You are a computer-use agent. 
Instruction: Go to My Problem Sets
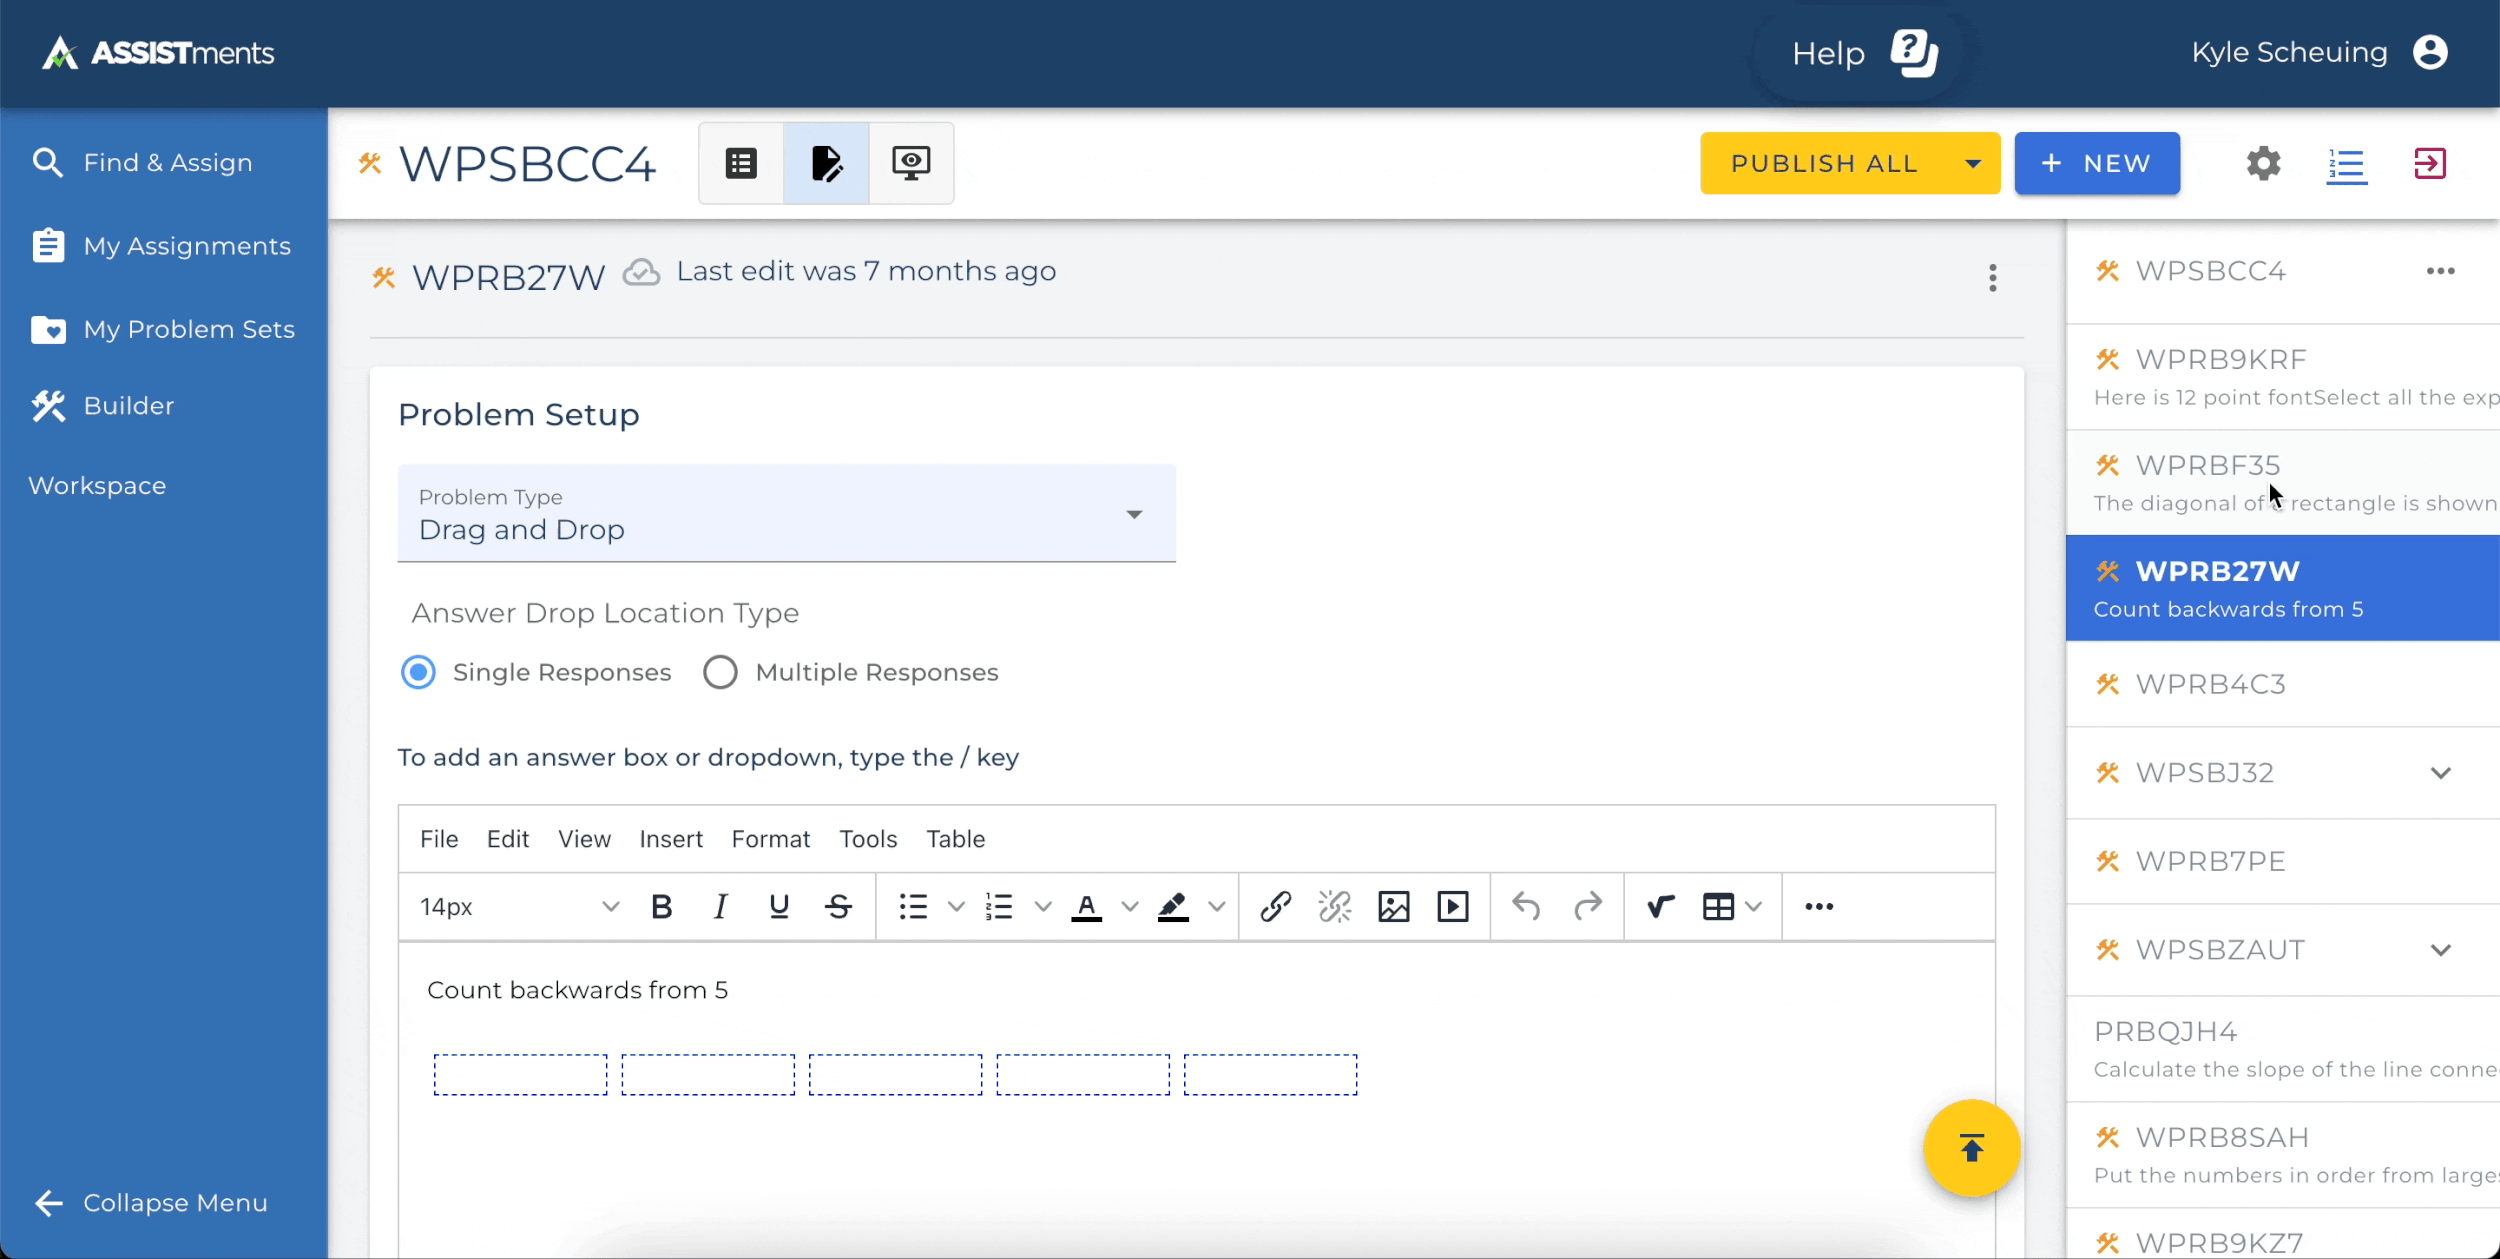tap(188, 329)
